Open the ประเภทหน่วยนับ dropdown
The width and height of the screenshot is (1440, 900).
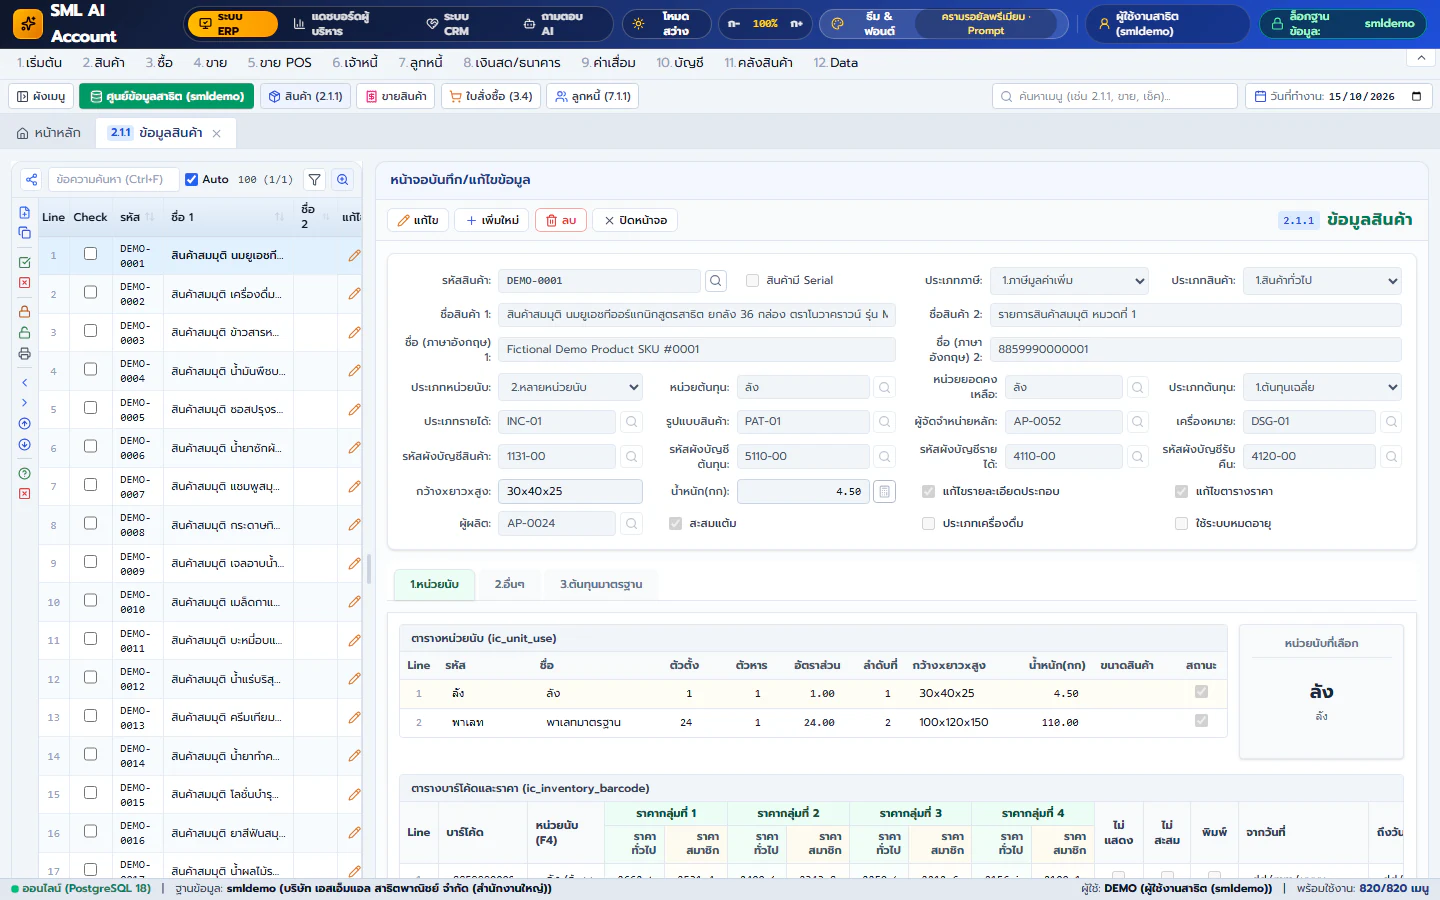570,387
